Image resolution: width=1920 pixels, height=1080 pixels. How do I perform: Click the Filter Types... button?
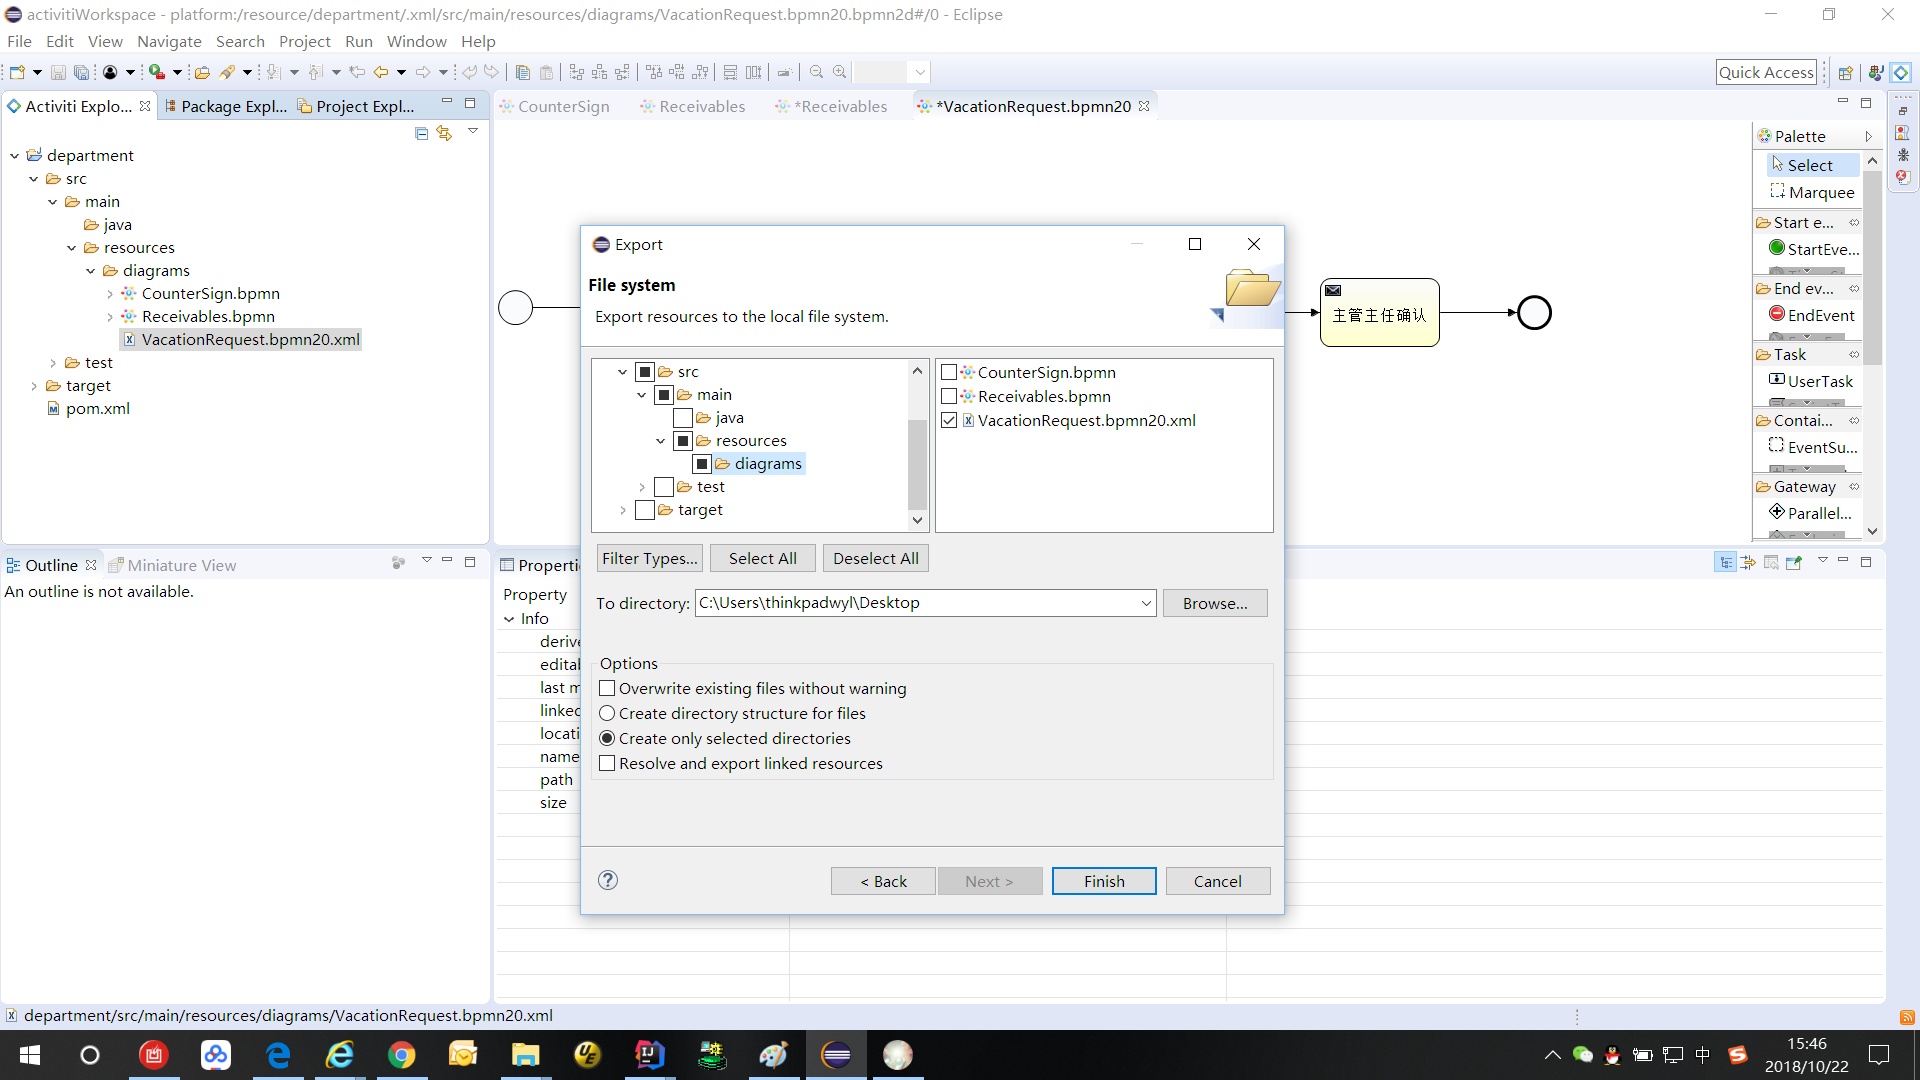(650, 558)
